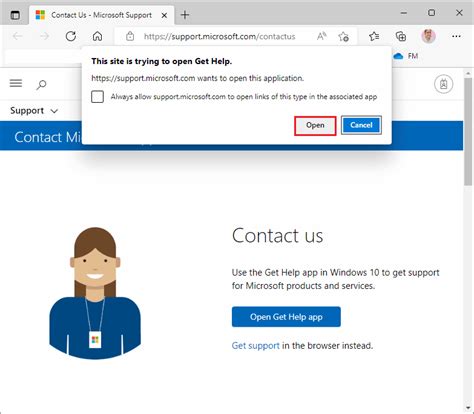Click the Contact us heading
The width and height of the screenshot is (474, 414).
tap(277, 236)
